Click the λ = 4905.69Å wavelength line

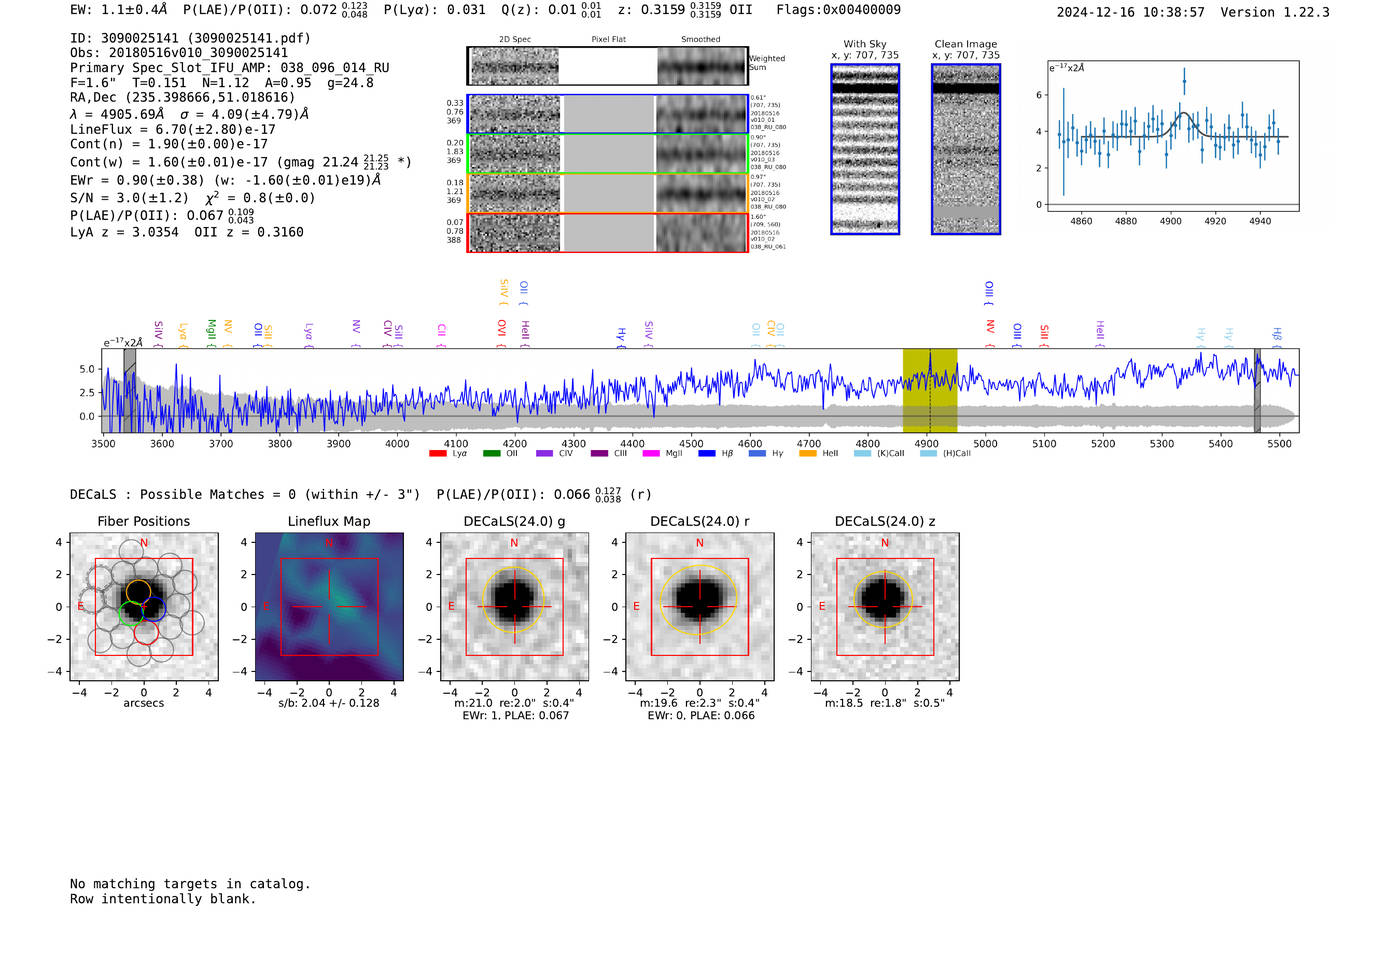tap(190, 114)
